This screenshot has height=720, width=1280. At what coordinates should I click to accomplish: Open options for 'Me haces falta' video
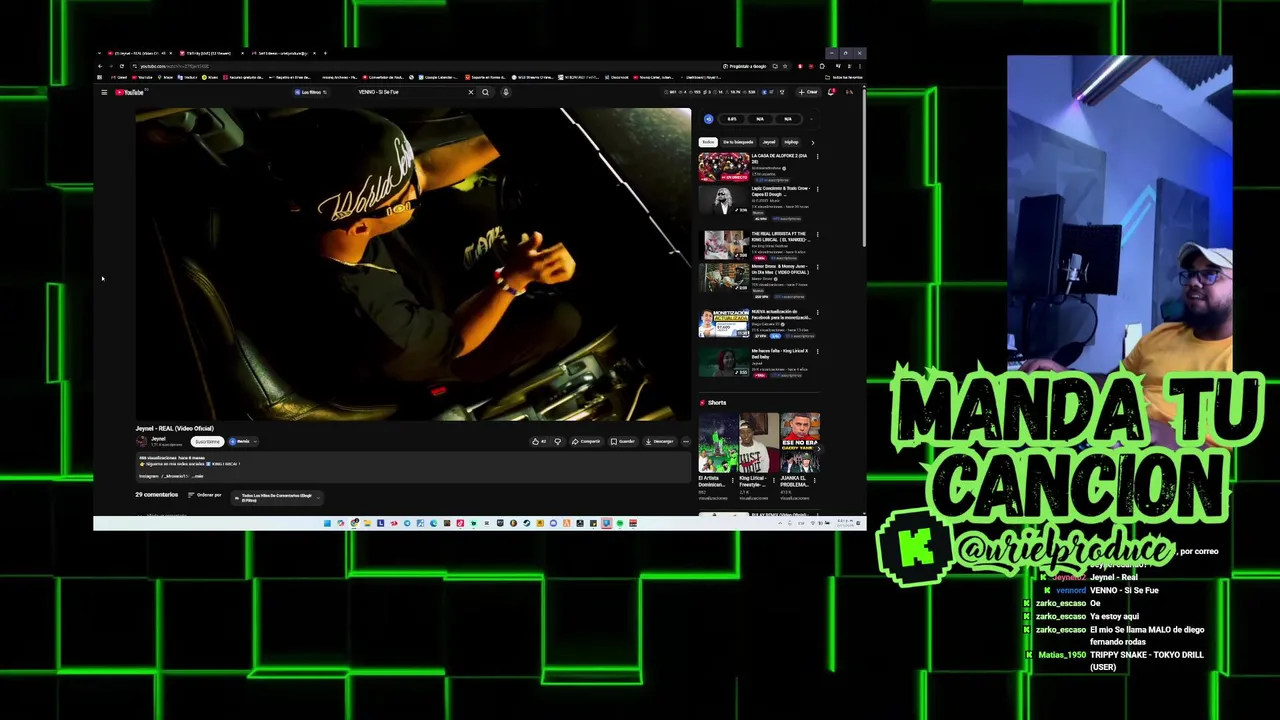click(x=817, y=351)
